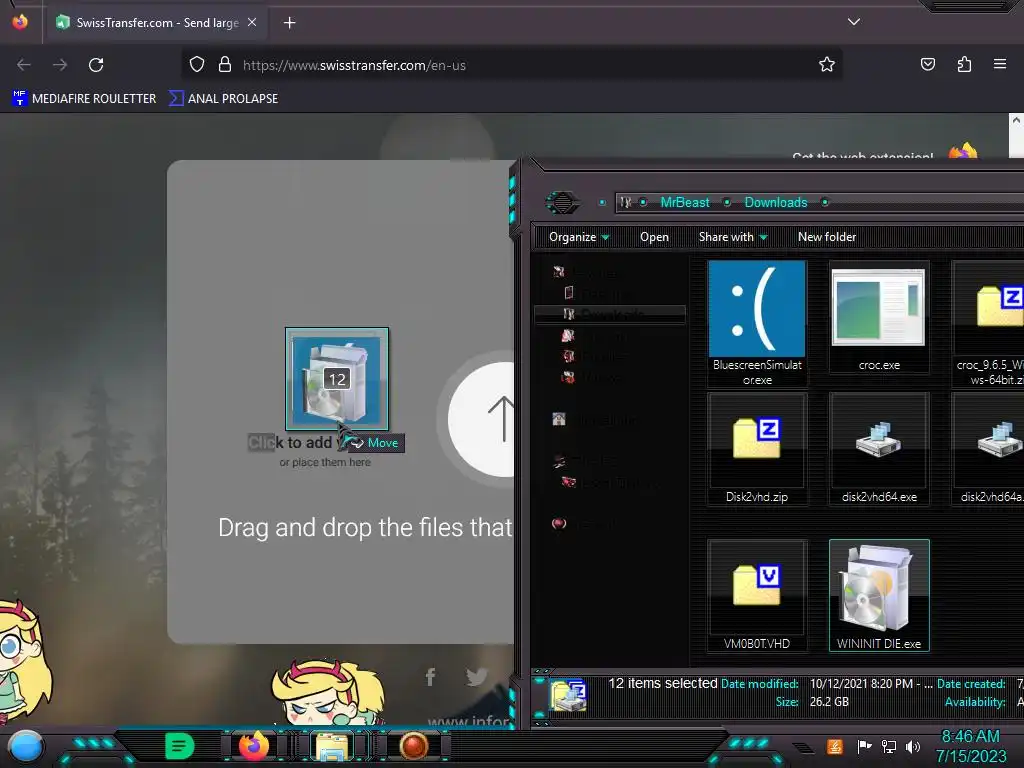Bookmark this page with the star icon
Screen dimensions: 1024x768
tap(827, 64)
